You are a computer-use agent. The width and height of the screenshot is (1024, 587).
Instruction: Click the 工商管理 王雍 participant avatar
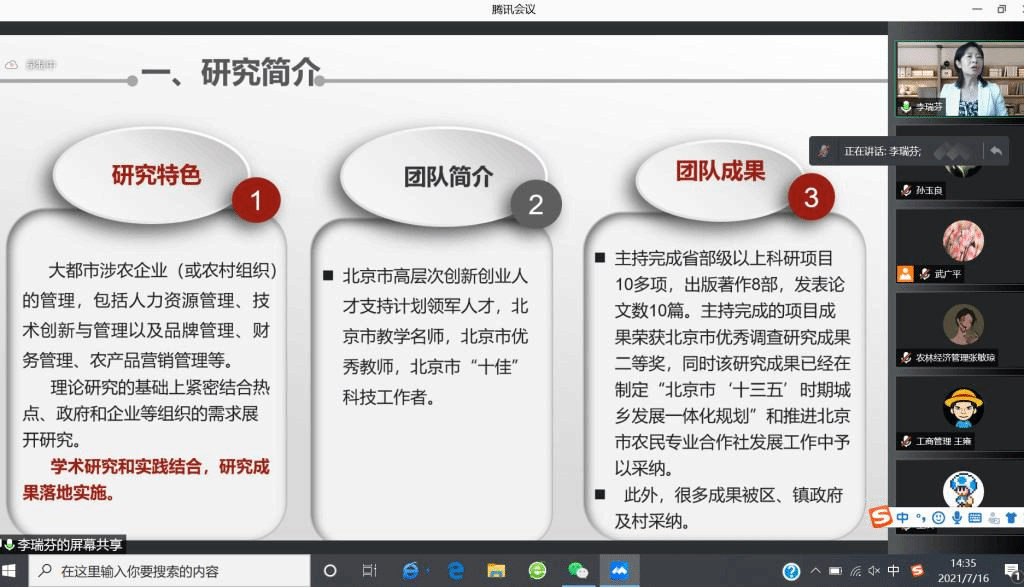click(963, 408)
